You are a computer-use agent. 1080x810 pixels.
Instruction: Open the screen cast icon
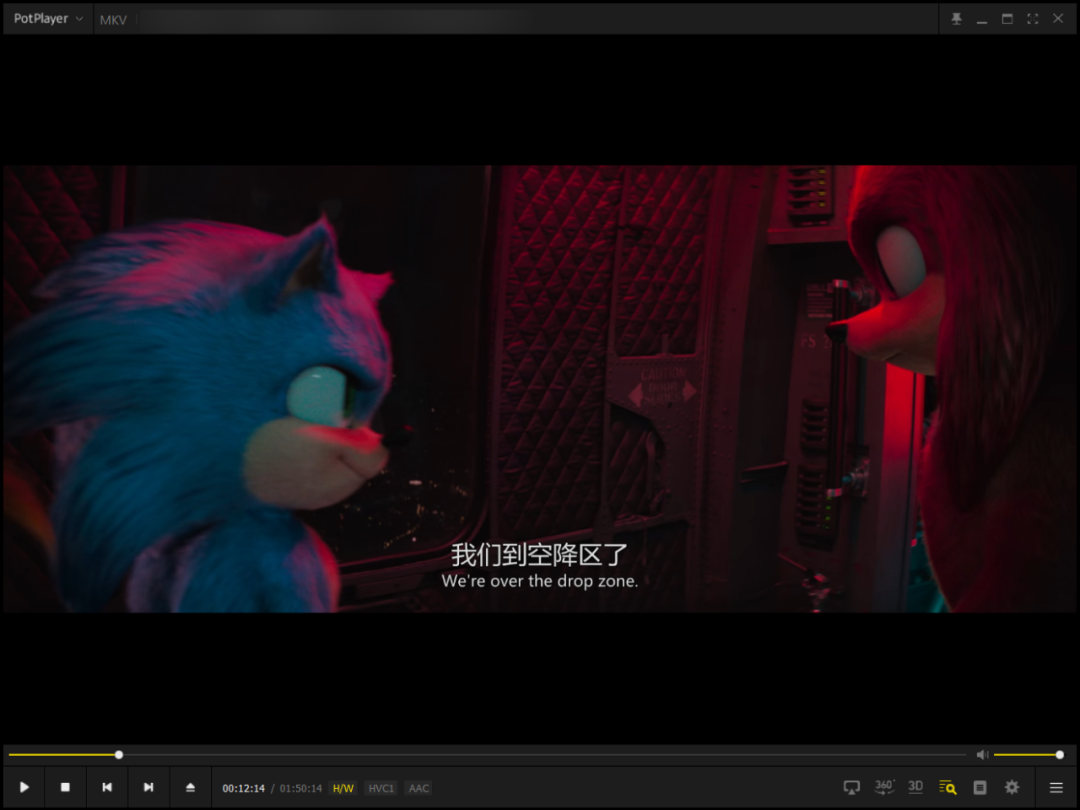[851, 787]
